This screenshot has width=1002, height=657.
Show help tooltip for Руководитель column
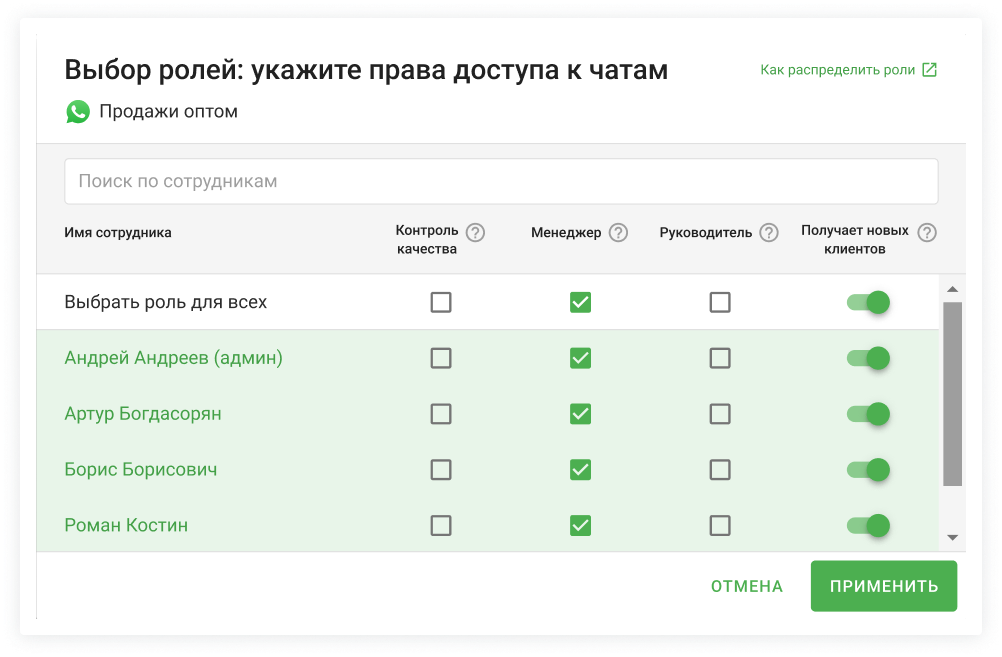coord(768,233)
